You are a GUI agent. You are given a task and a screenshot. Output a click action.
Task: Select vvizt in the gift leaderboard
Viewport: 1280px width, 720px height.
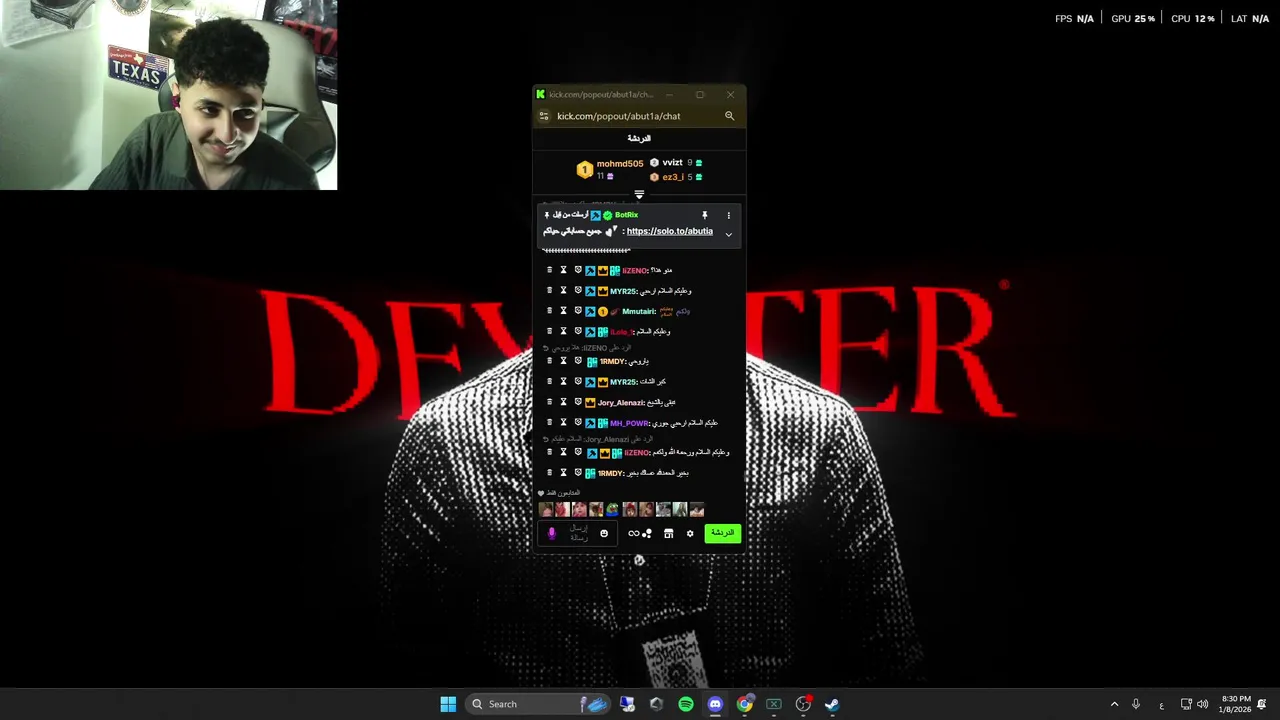(x=672, y=163)
